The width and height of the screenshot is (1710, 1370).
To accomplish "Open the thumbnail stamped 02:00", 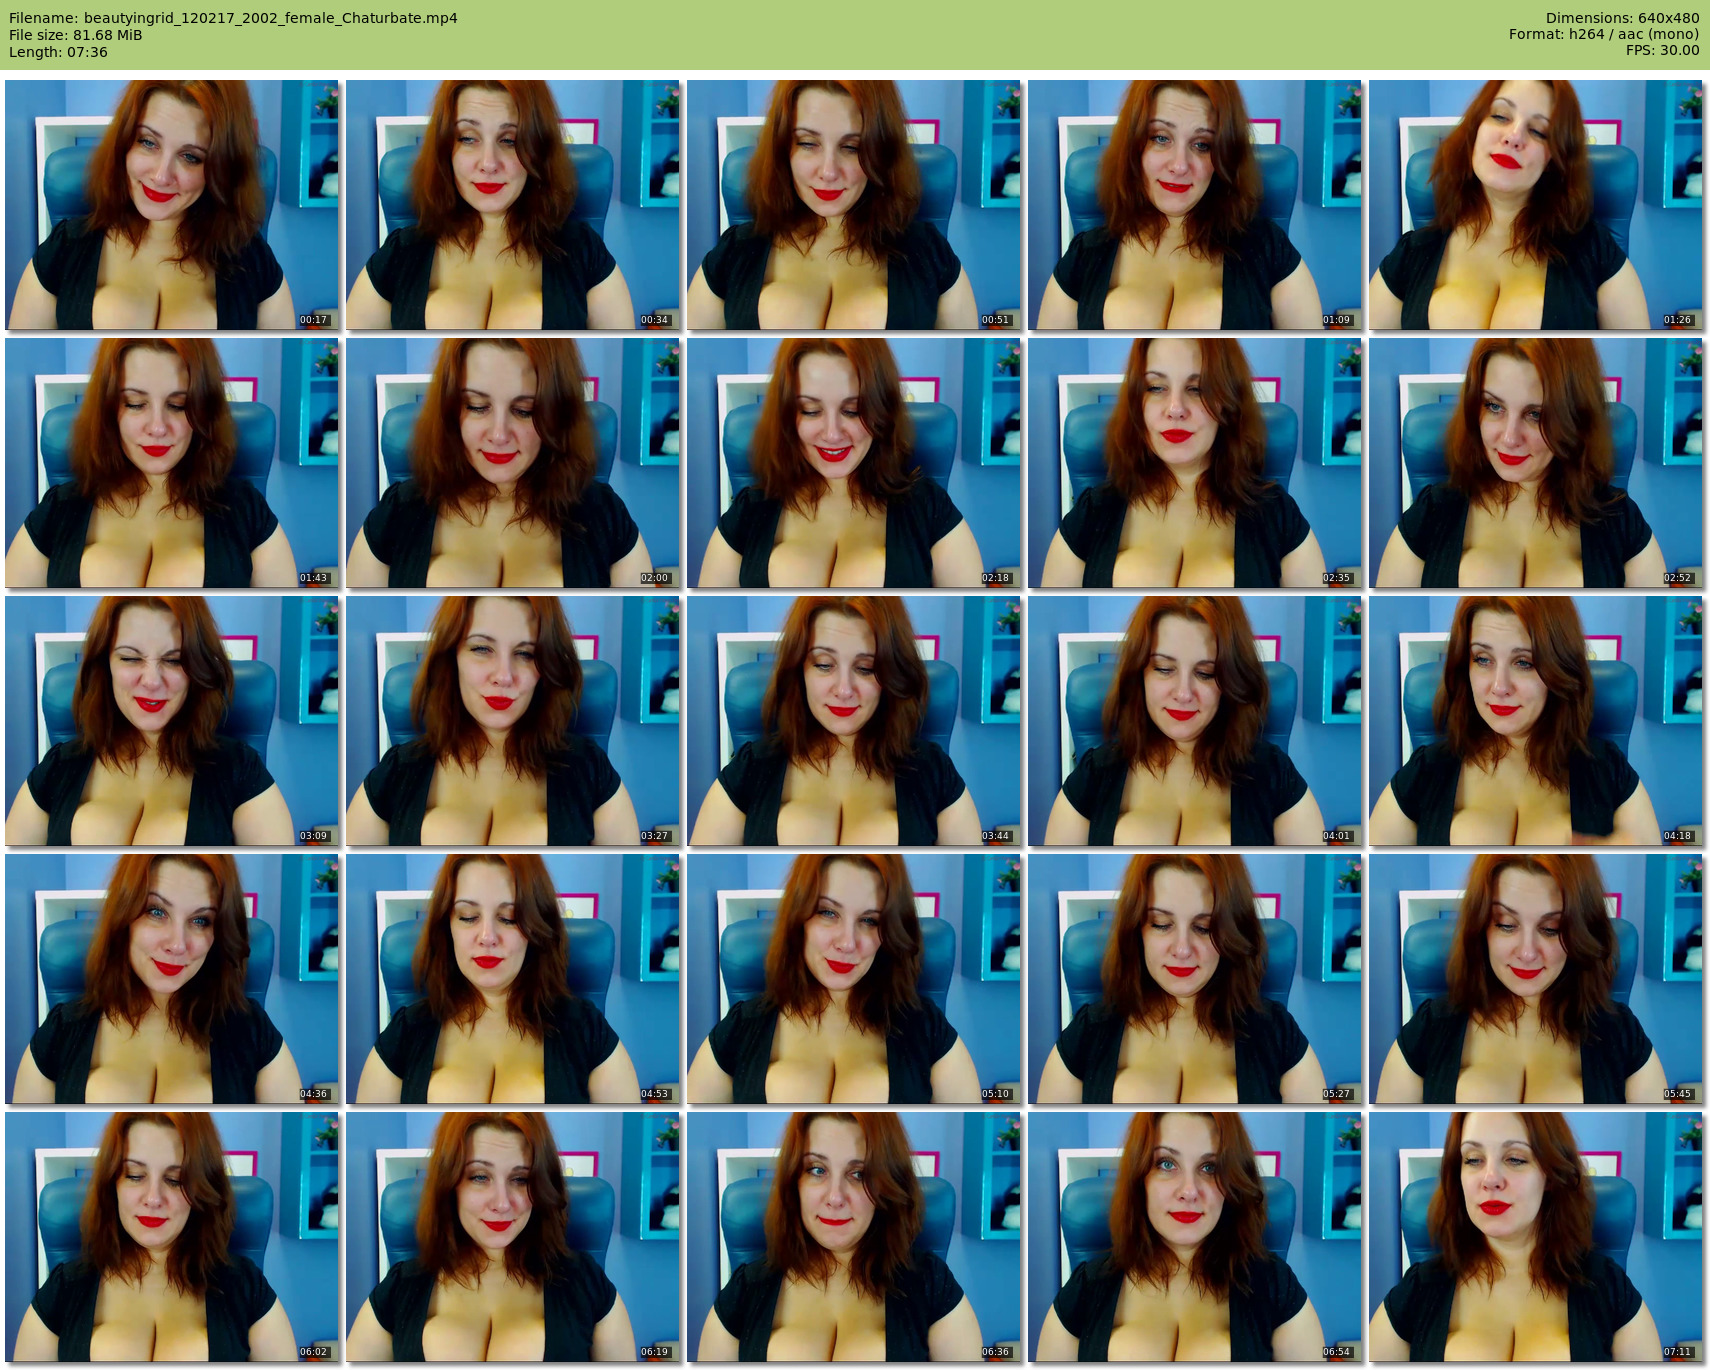I will click(x=513, y=463).
